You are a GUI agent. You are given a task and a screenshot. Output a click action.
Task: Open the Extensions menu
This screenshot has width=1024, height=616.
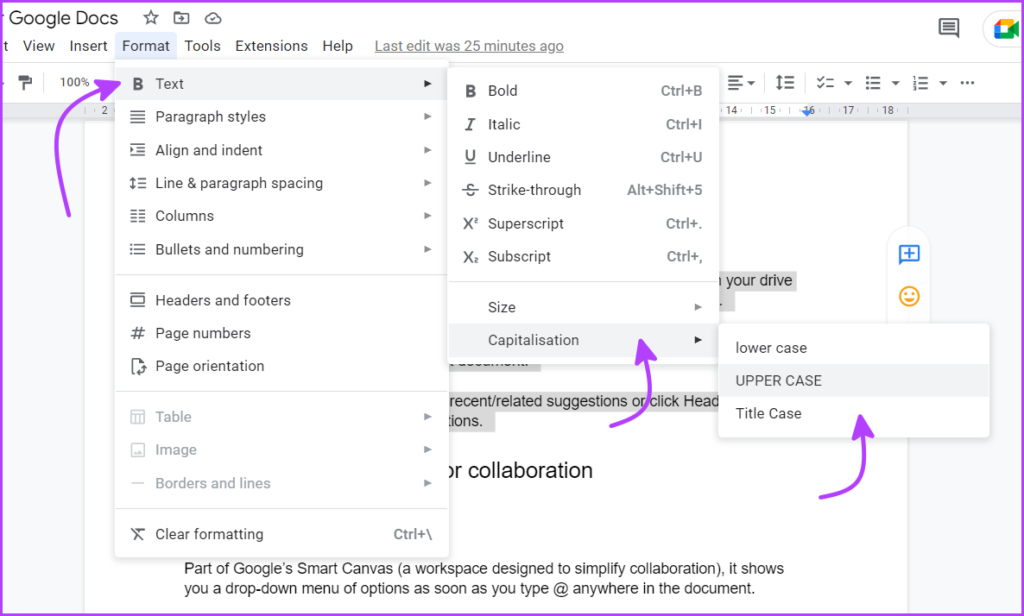[x=271, y=46]
